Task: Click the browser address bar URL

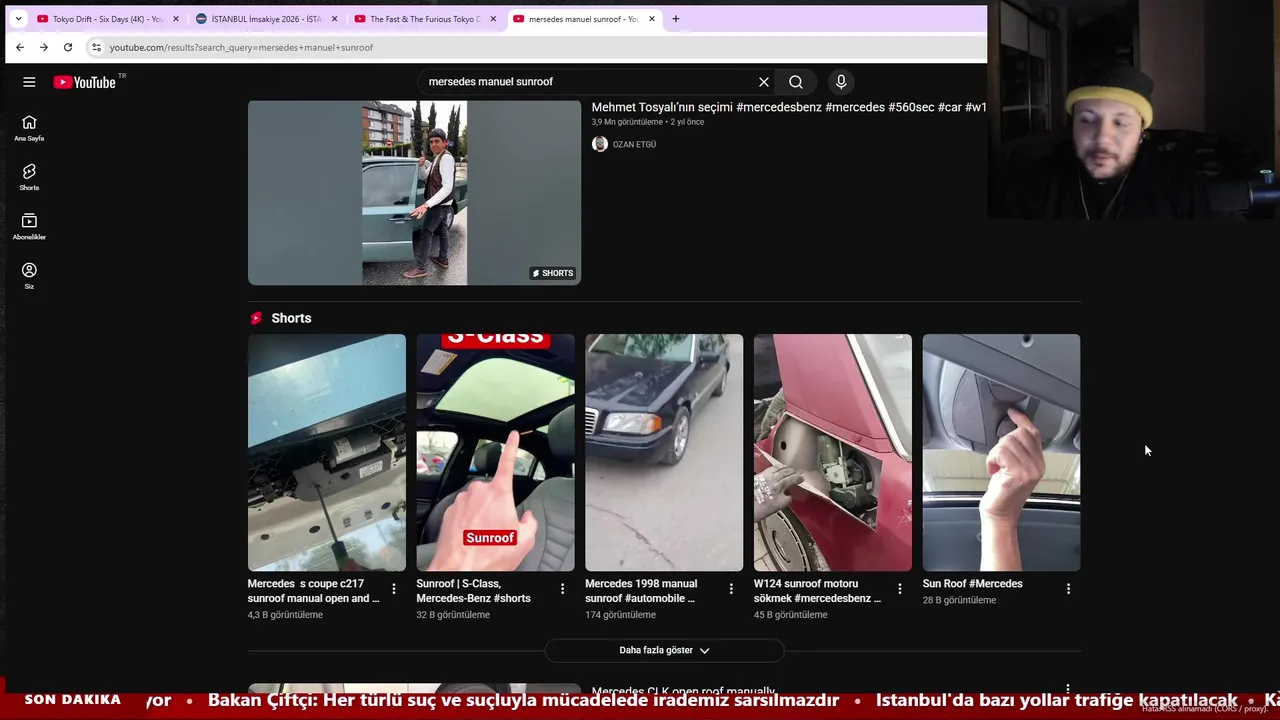Action: pyautogui.click(x=241, y=47)
